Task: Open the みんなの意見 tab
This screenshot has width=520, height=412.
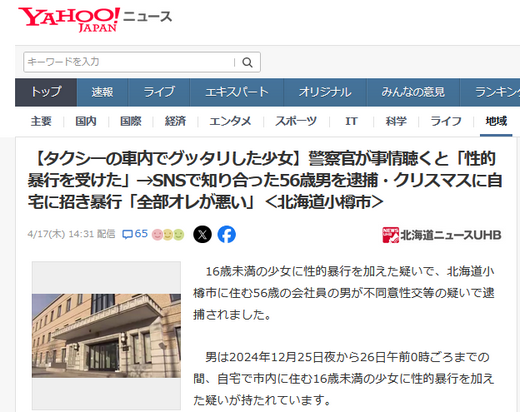Action: pyautogui.click(x=413, y=92)
